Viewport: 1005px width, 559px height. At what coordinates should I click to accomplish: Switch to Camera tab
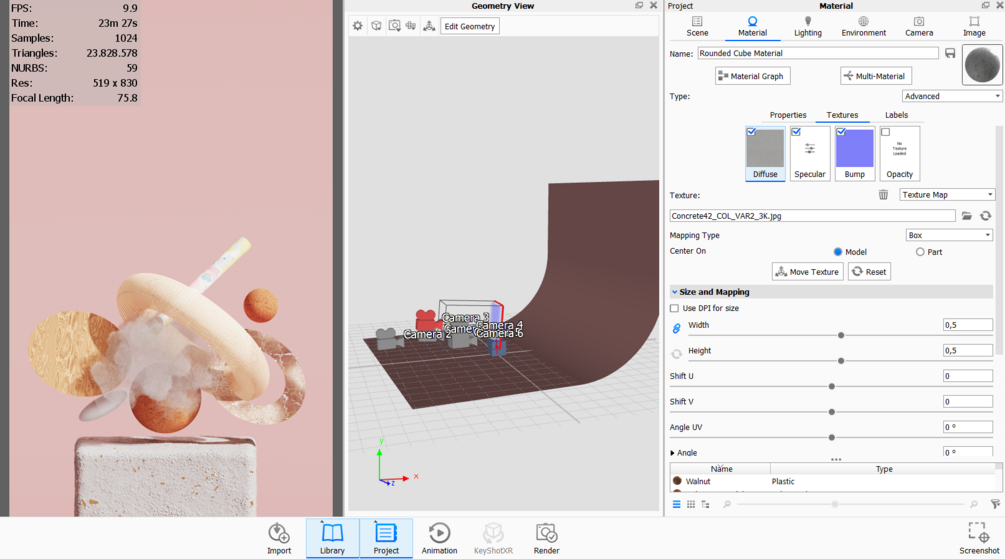coord(918,26)
